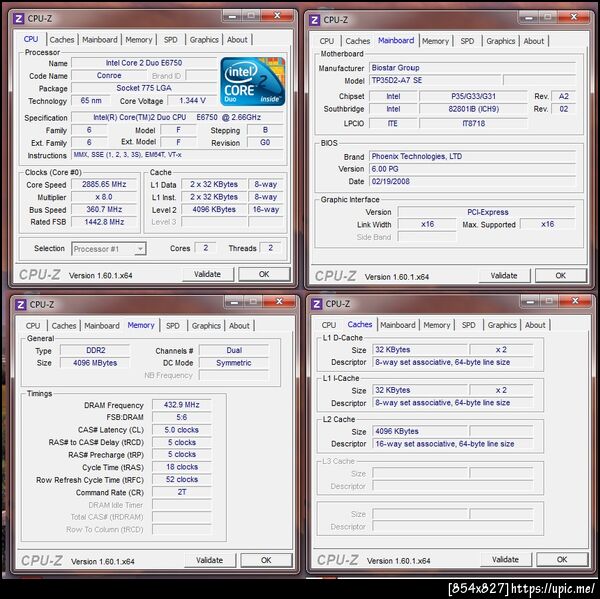Switch to Graphics tab in Mainboard window
This screenshot has width=600, height=599.
pyautogui.click(x=501, y=41)
